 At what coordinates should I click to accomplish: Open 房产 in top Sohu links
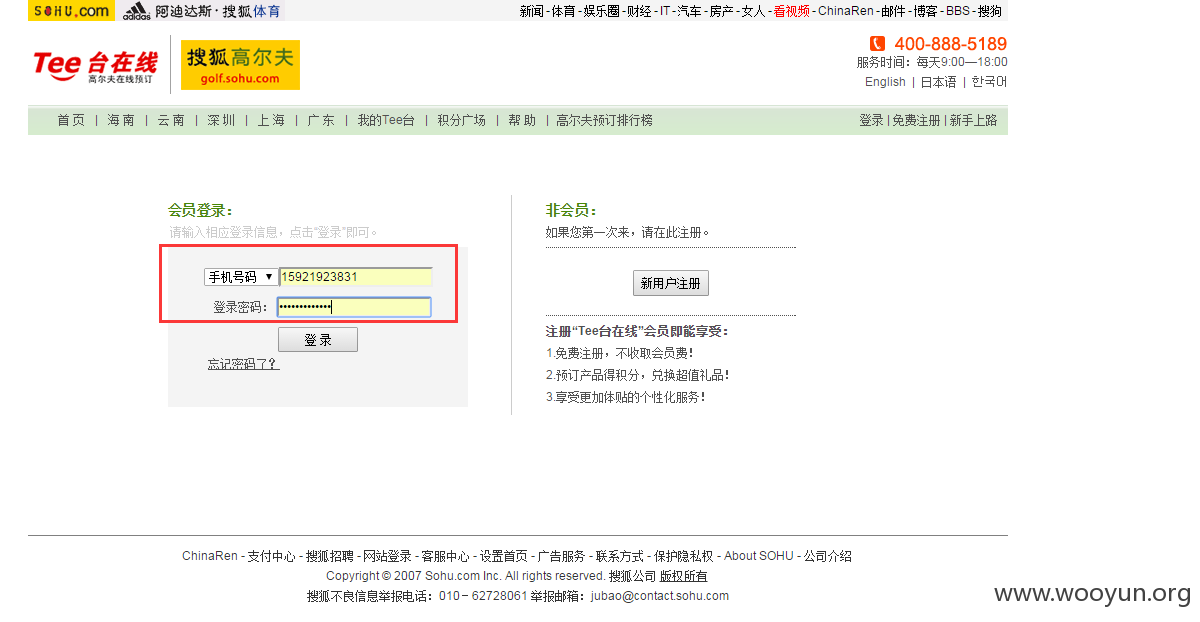(722, 11)
